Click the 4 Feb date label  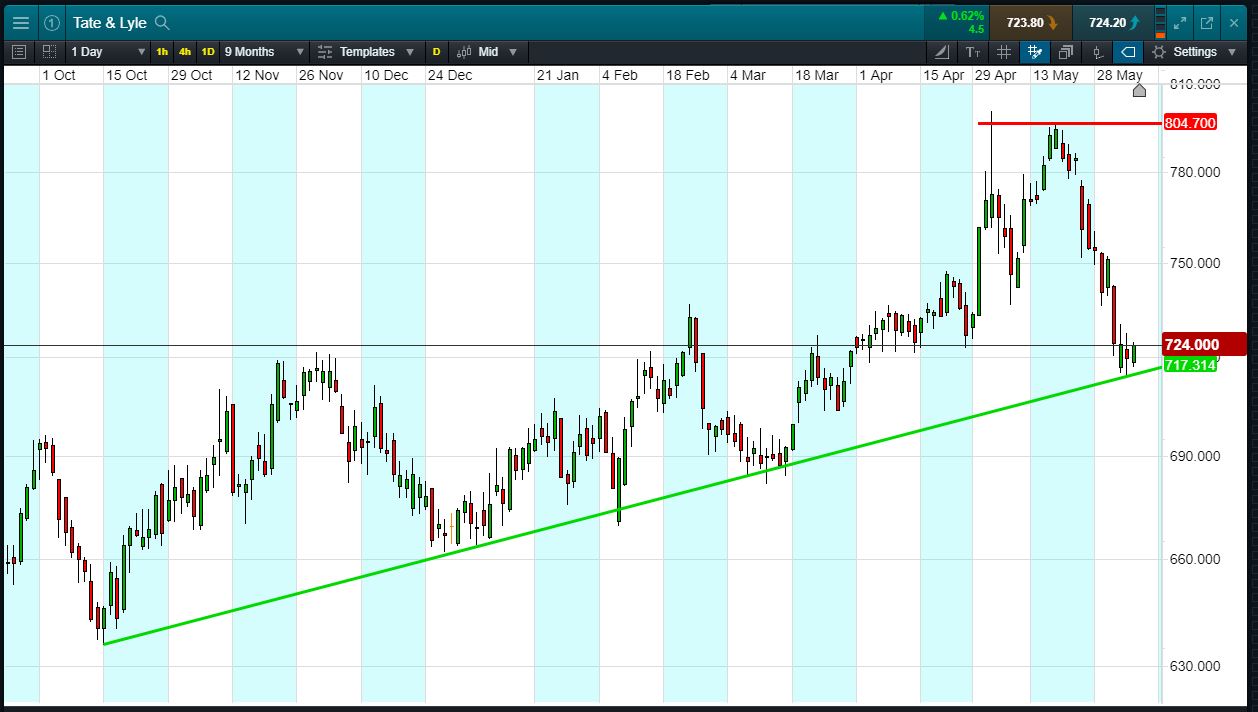click(x=619, y=75)
